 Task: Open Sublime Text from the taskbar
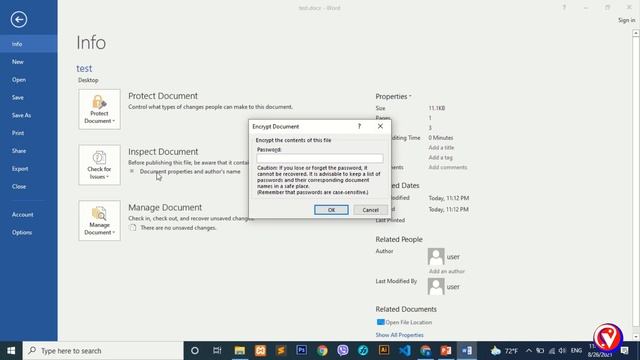click(281, 351)
